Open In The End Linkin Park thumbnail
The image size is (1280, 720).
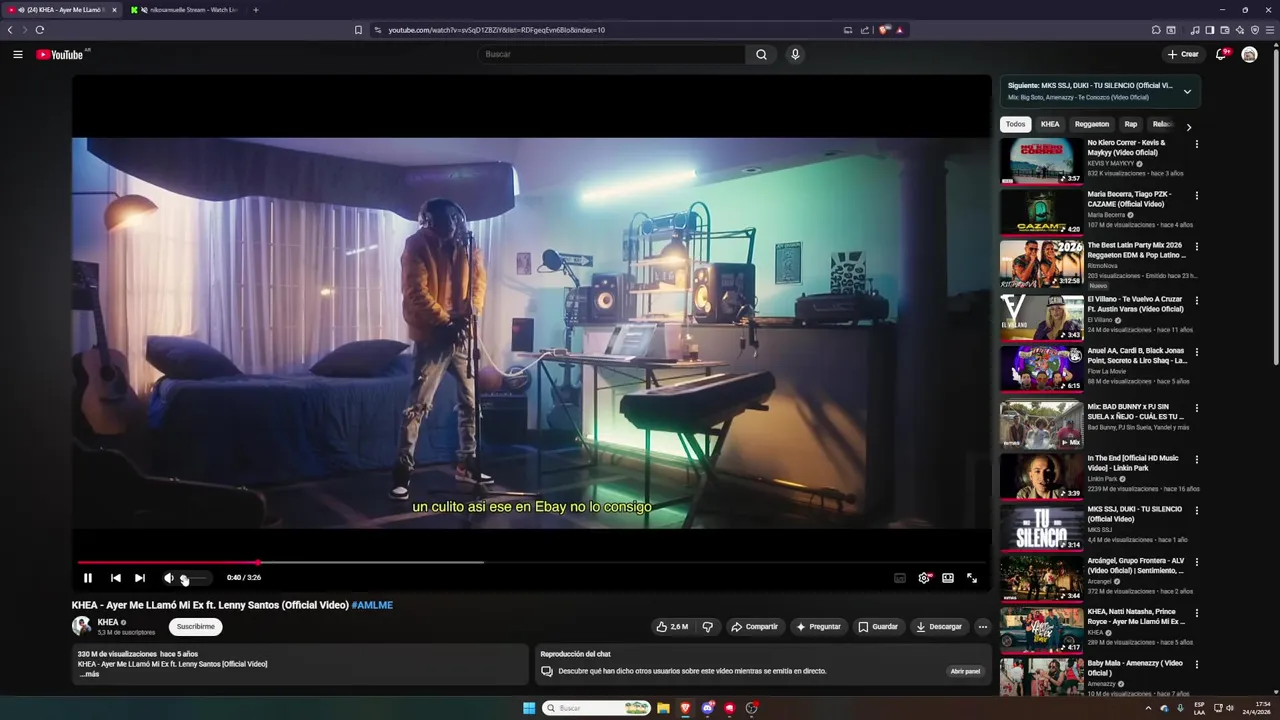pos(1041,476)
